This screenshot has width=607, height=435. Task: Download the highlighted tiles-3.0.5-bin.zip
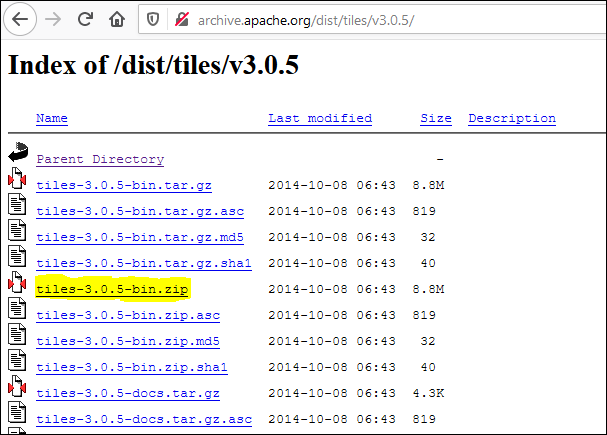point(112,289)
